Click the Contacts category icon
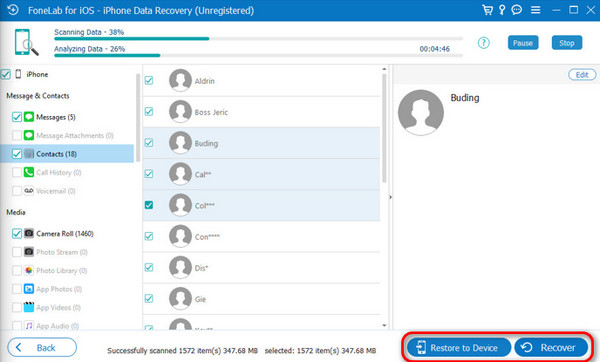 (29, 153)
